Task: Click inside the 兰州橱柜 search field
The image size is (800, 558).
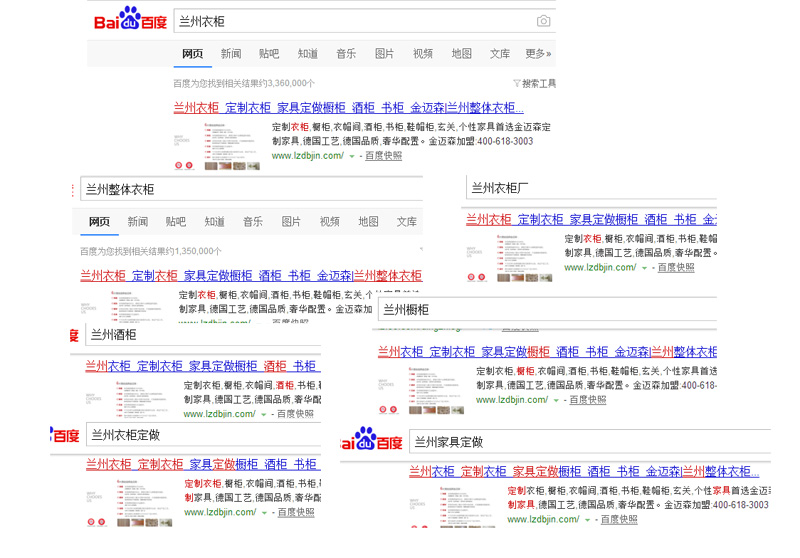Action: (x=547, y=309)
